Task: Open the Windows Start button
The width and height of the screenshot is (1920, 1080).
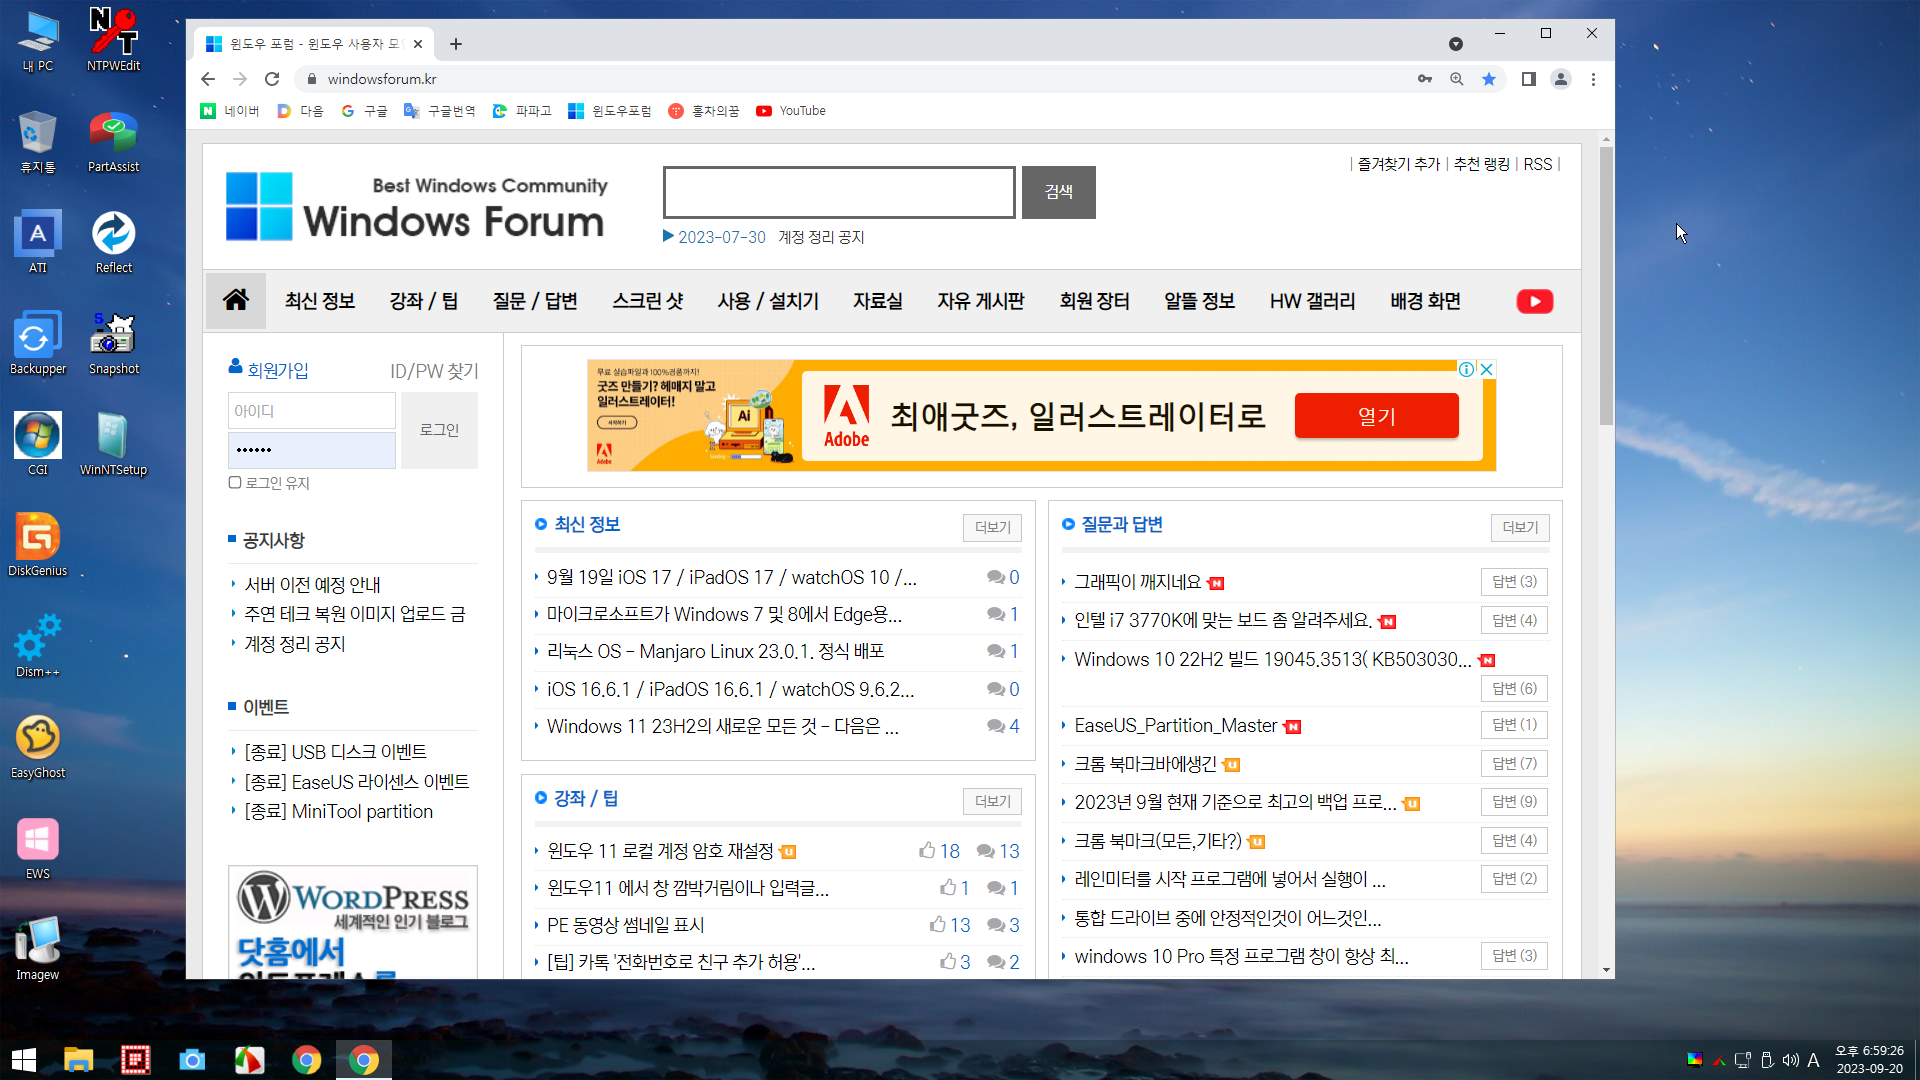Action: [24, 1060]
